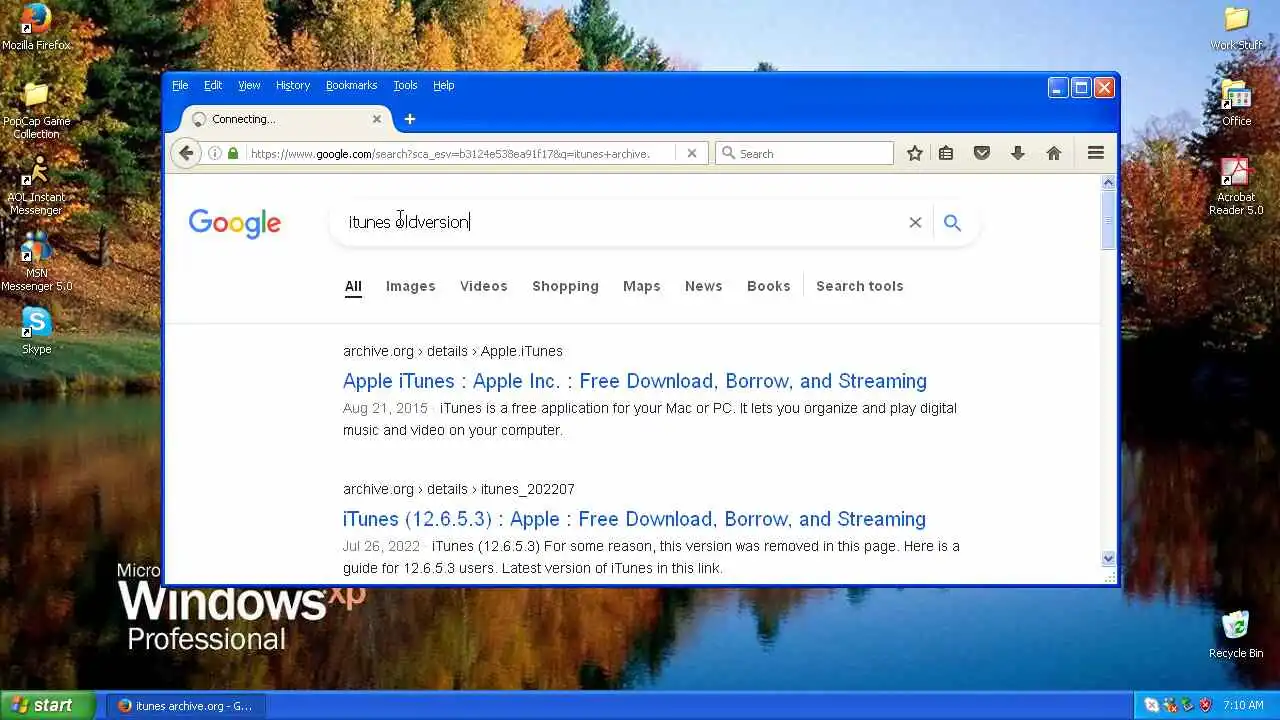Click 'Jul 26, 2022' result date text
The height and width of the screenshot is (720, 1280).
tap(382, 546)
